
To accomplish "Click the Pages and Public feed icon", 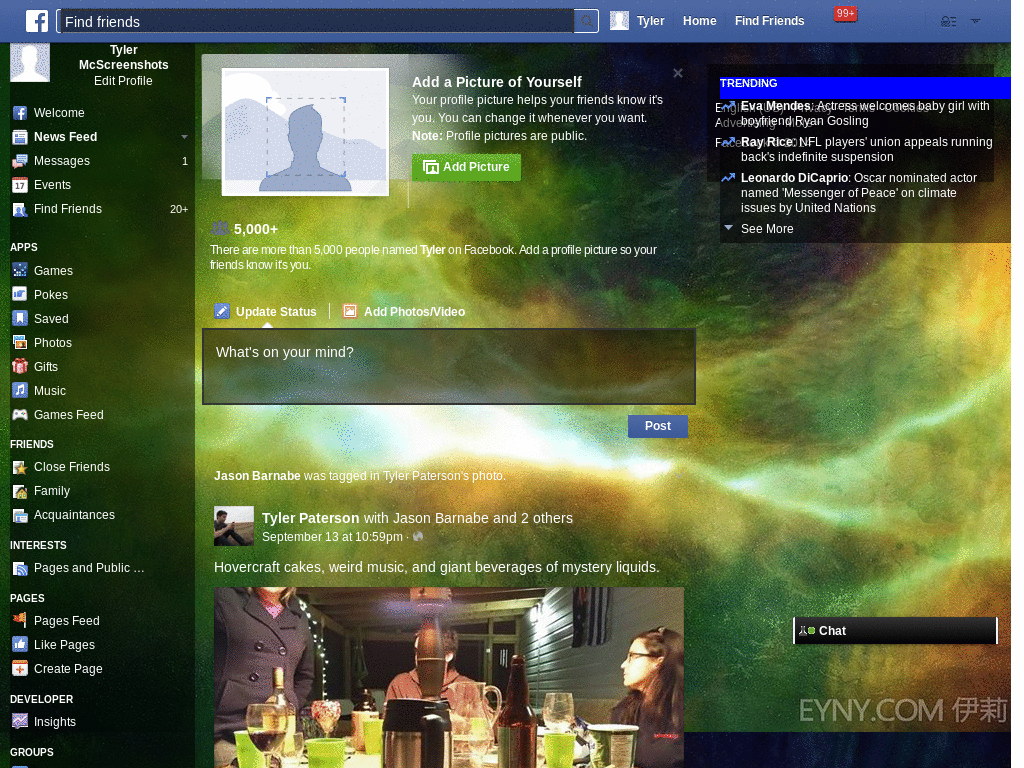I will (x=20, y=568).
